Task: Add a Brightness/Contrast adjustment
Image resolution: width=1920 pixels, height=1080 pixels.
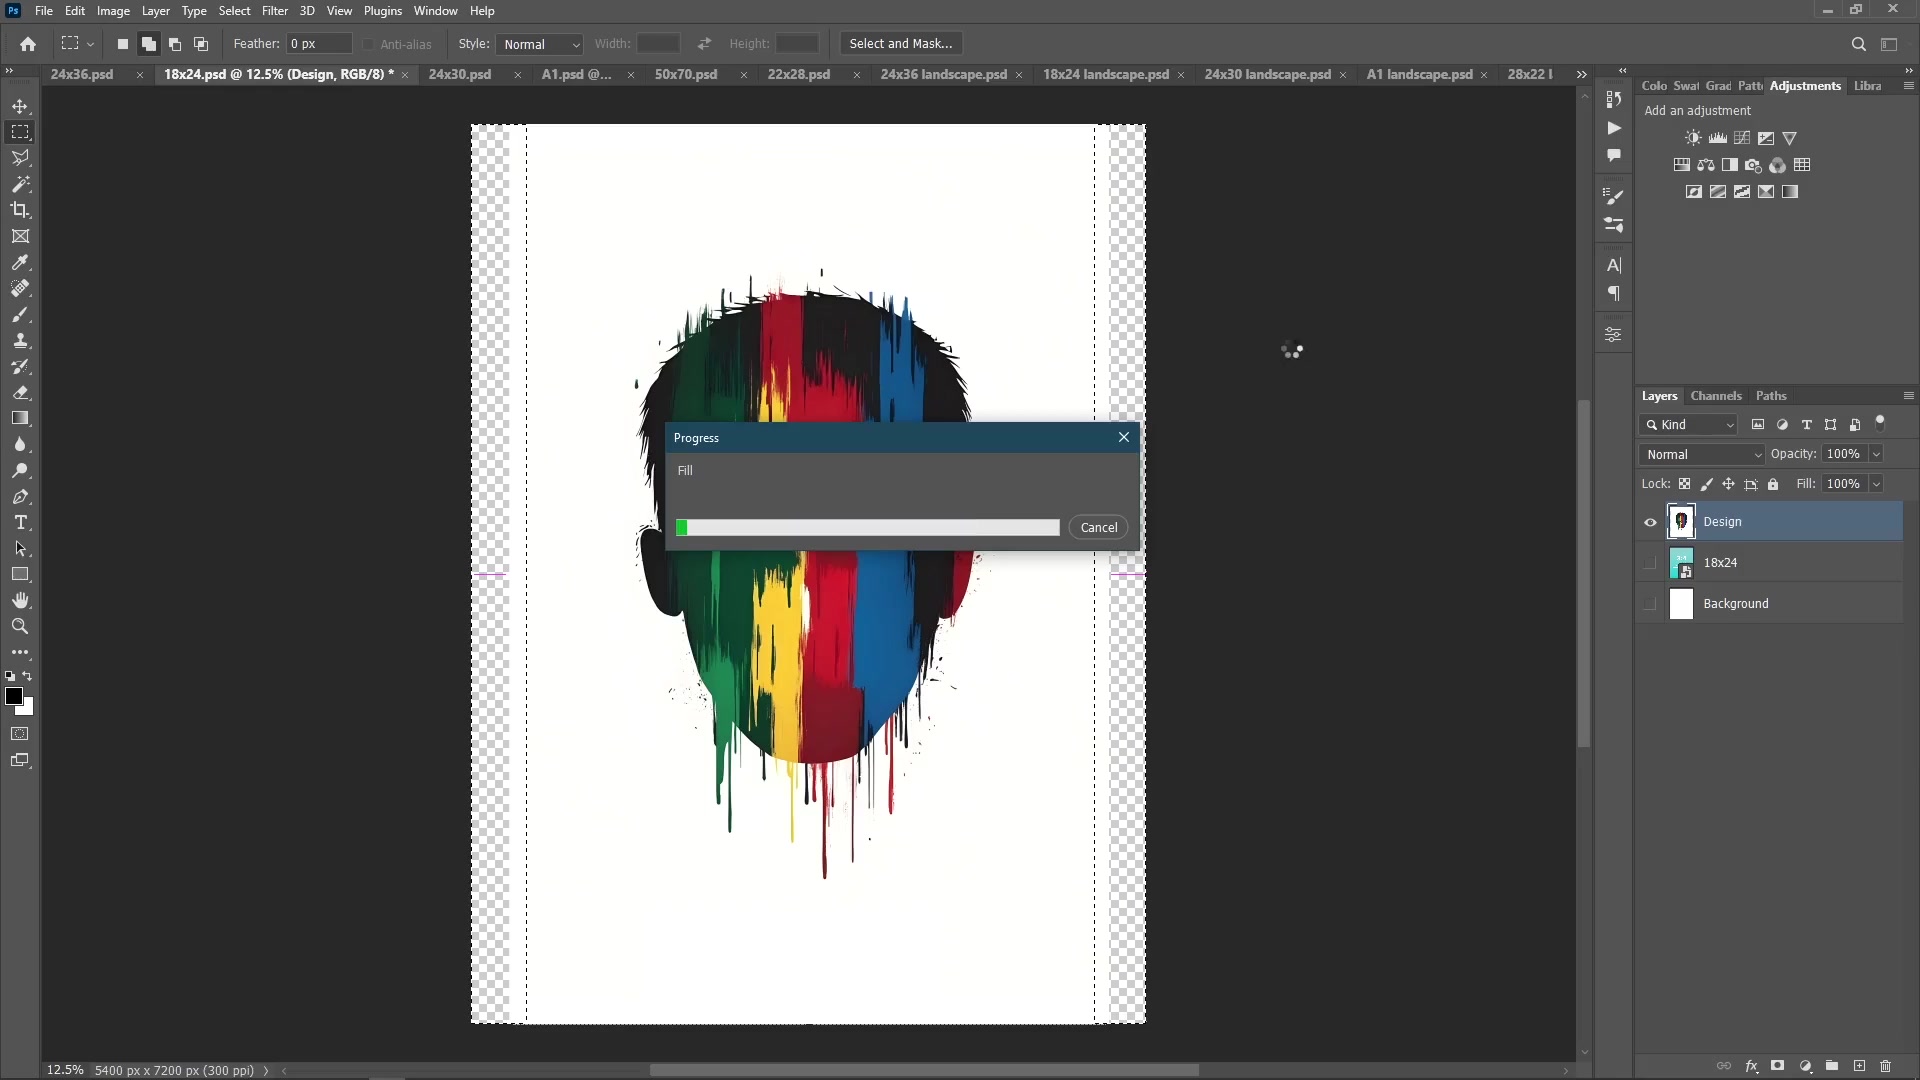Action: pyautogui.click(x=1694, y=138)
